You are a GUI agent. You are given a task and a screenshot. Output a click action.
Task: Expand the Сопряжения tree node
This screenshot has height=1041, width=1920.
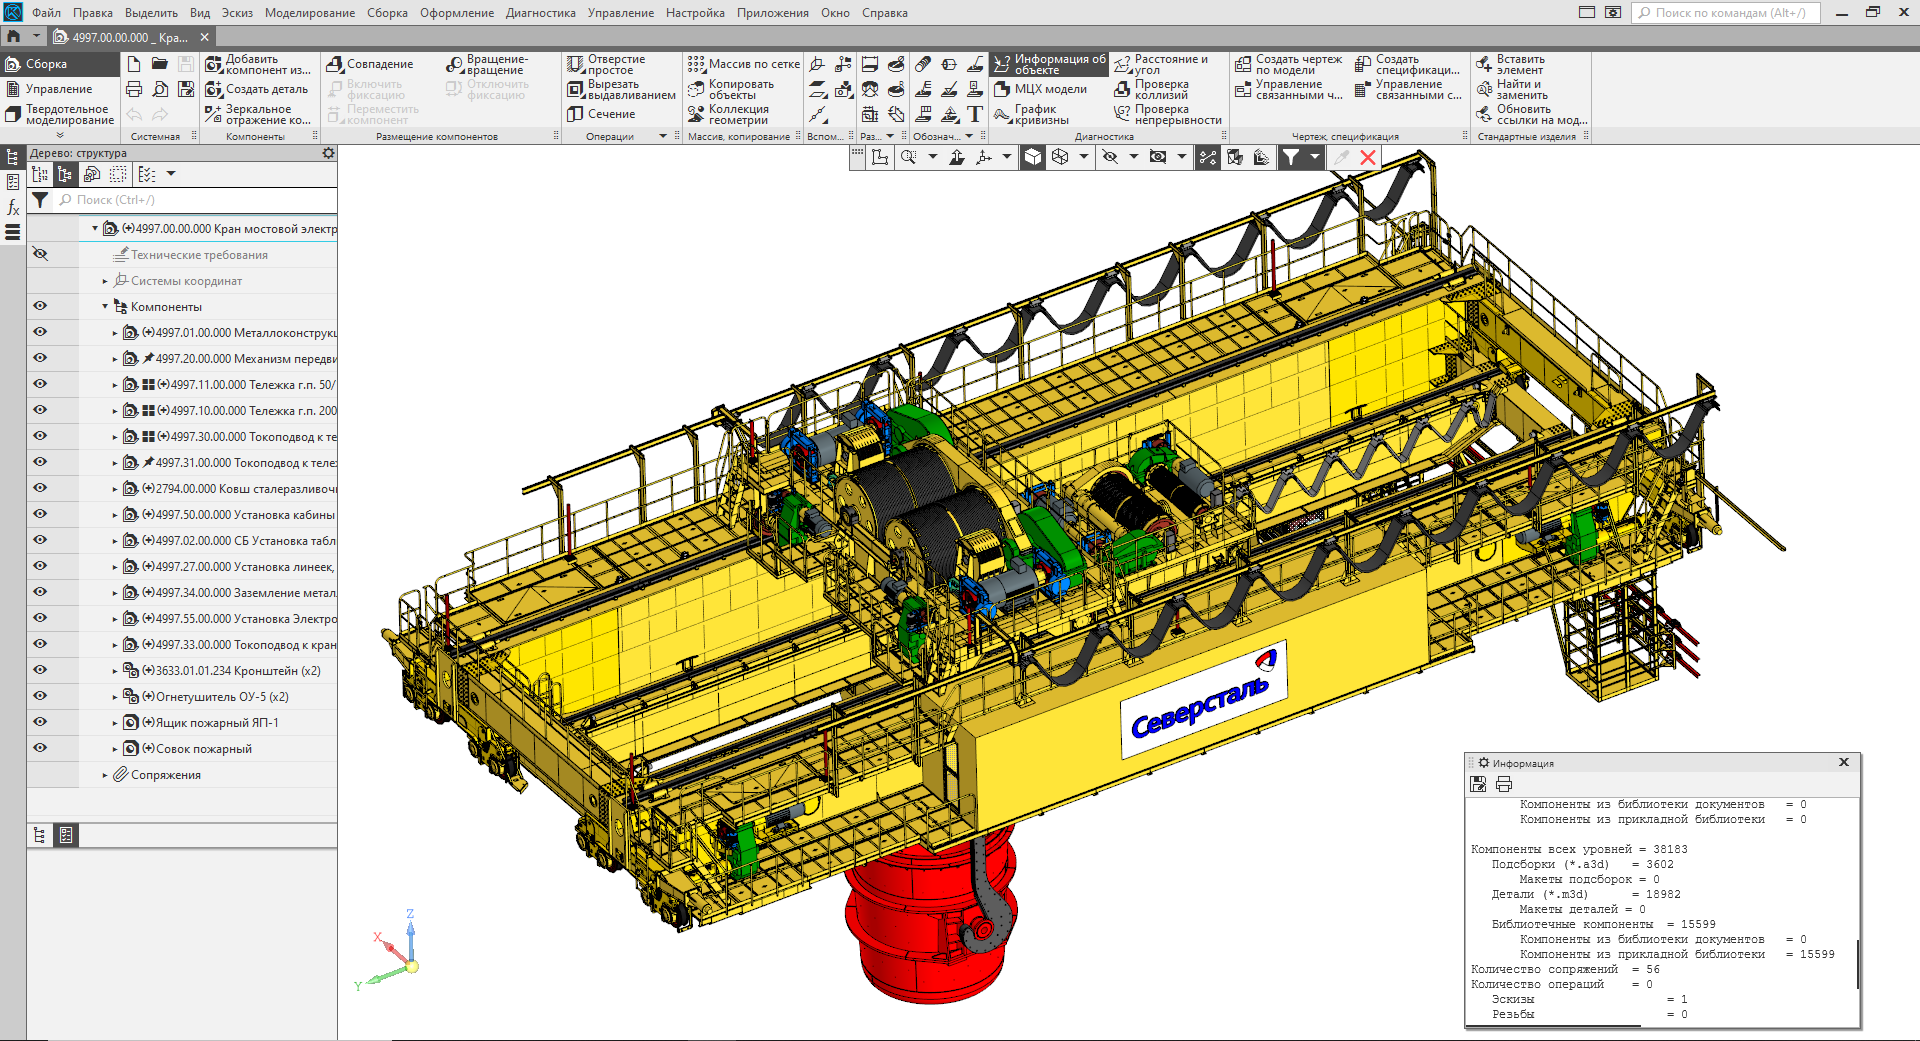point(105,775)
